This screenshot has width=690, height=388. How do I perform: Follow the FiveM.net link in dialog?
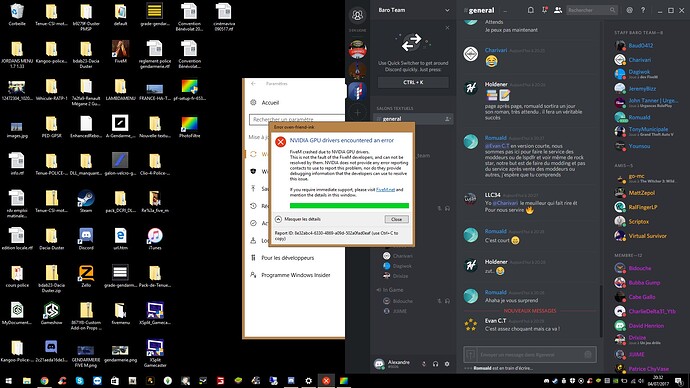tap(385, 190)
